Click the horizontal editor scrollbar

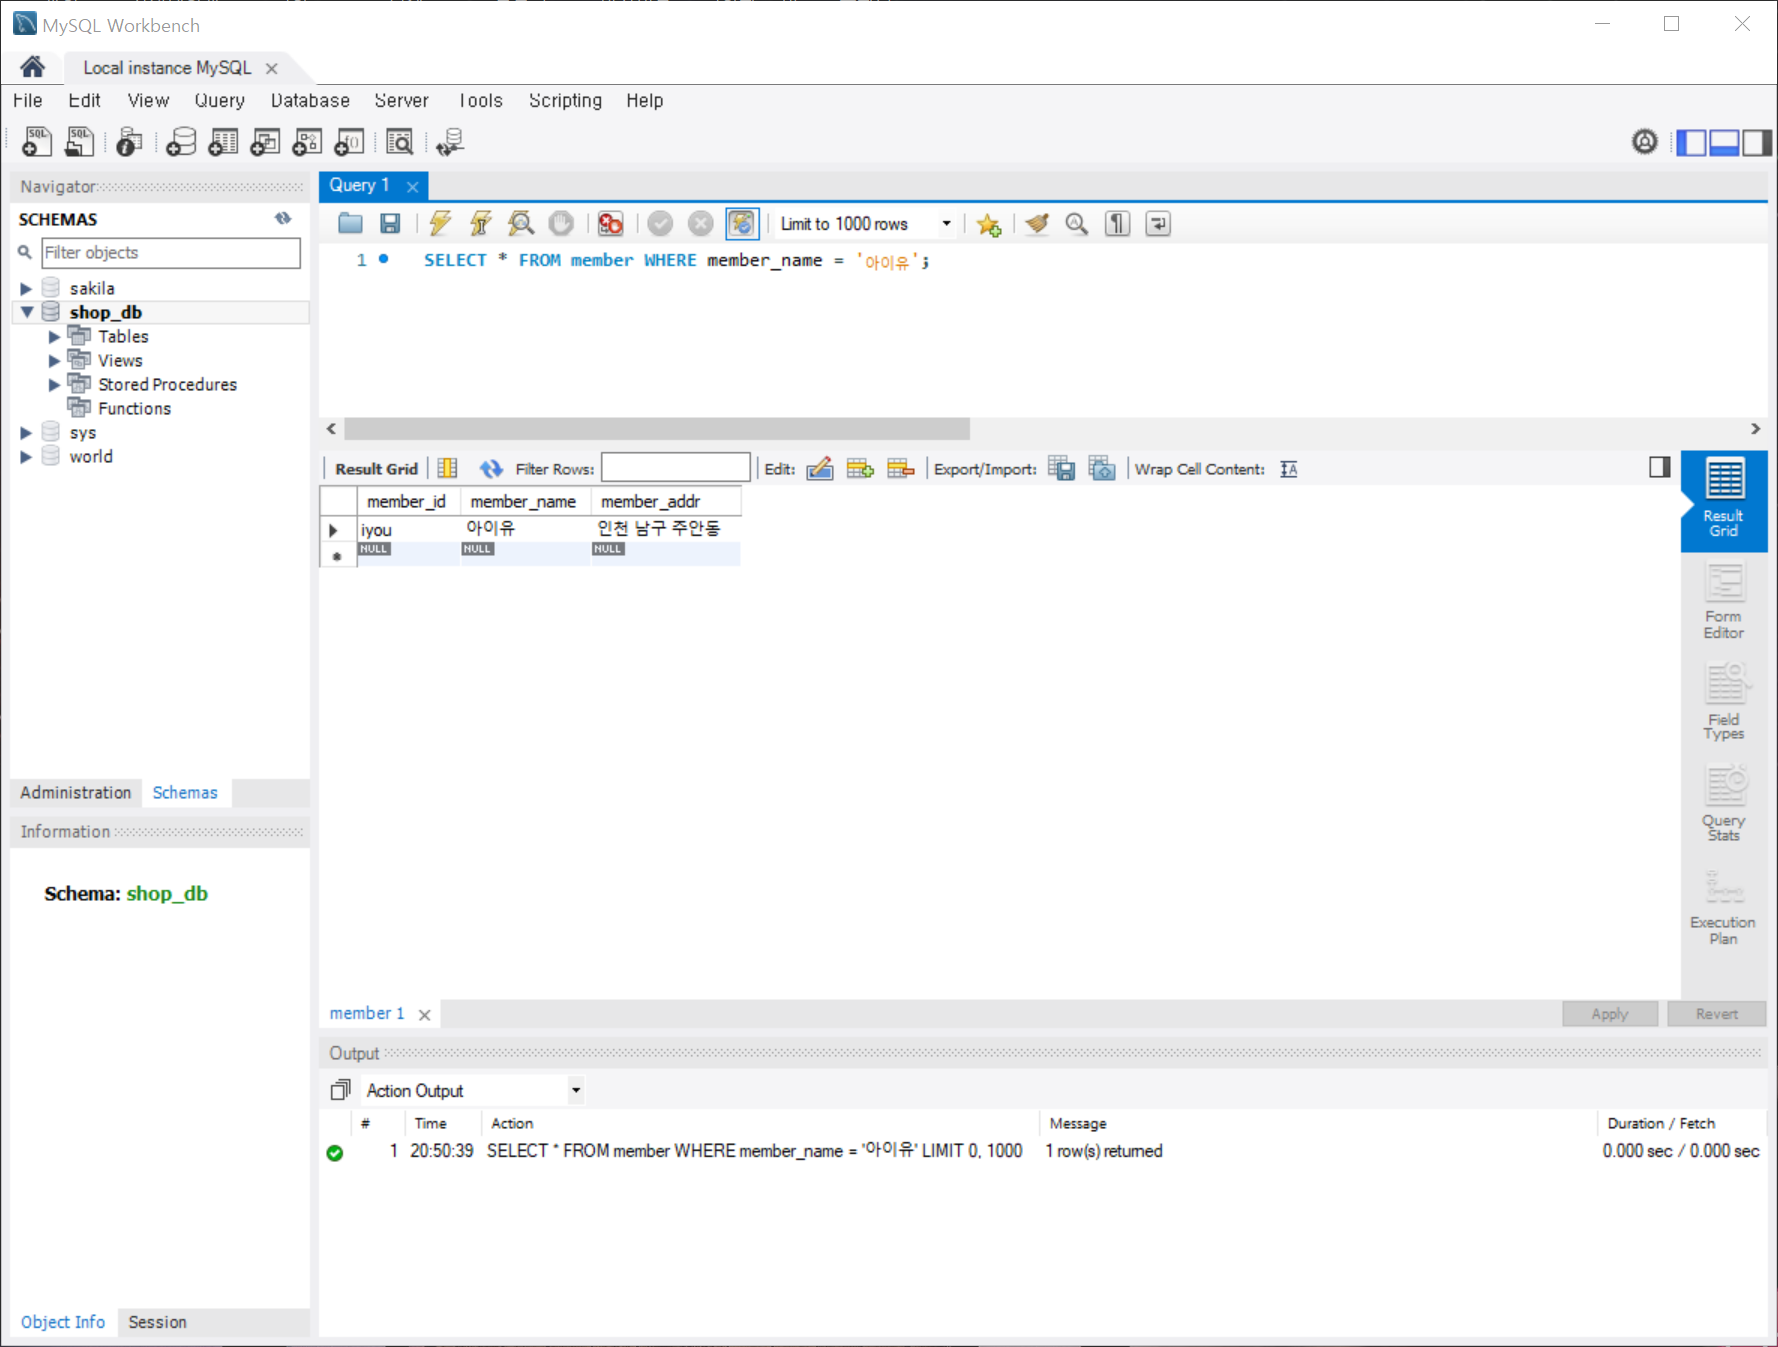(x=657, y=429)
